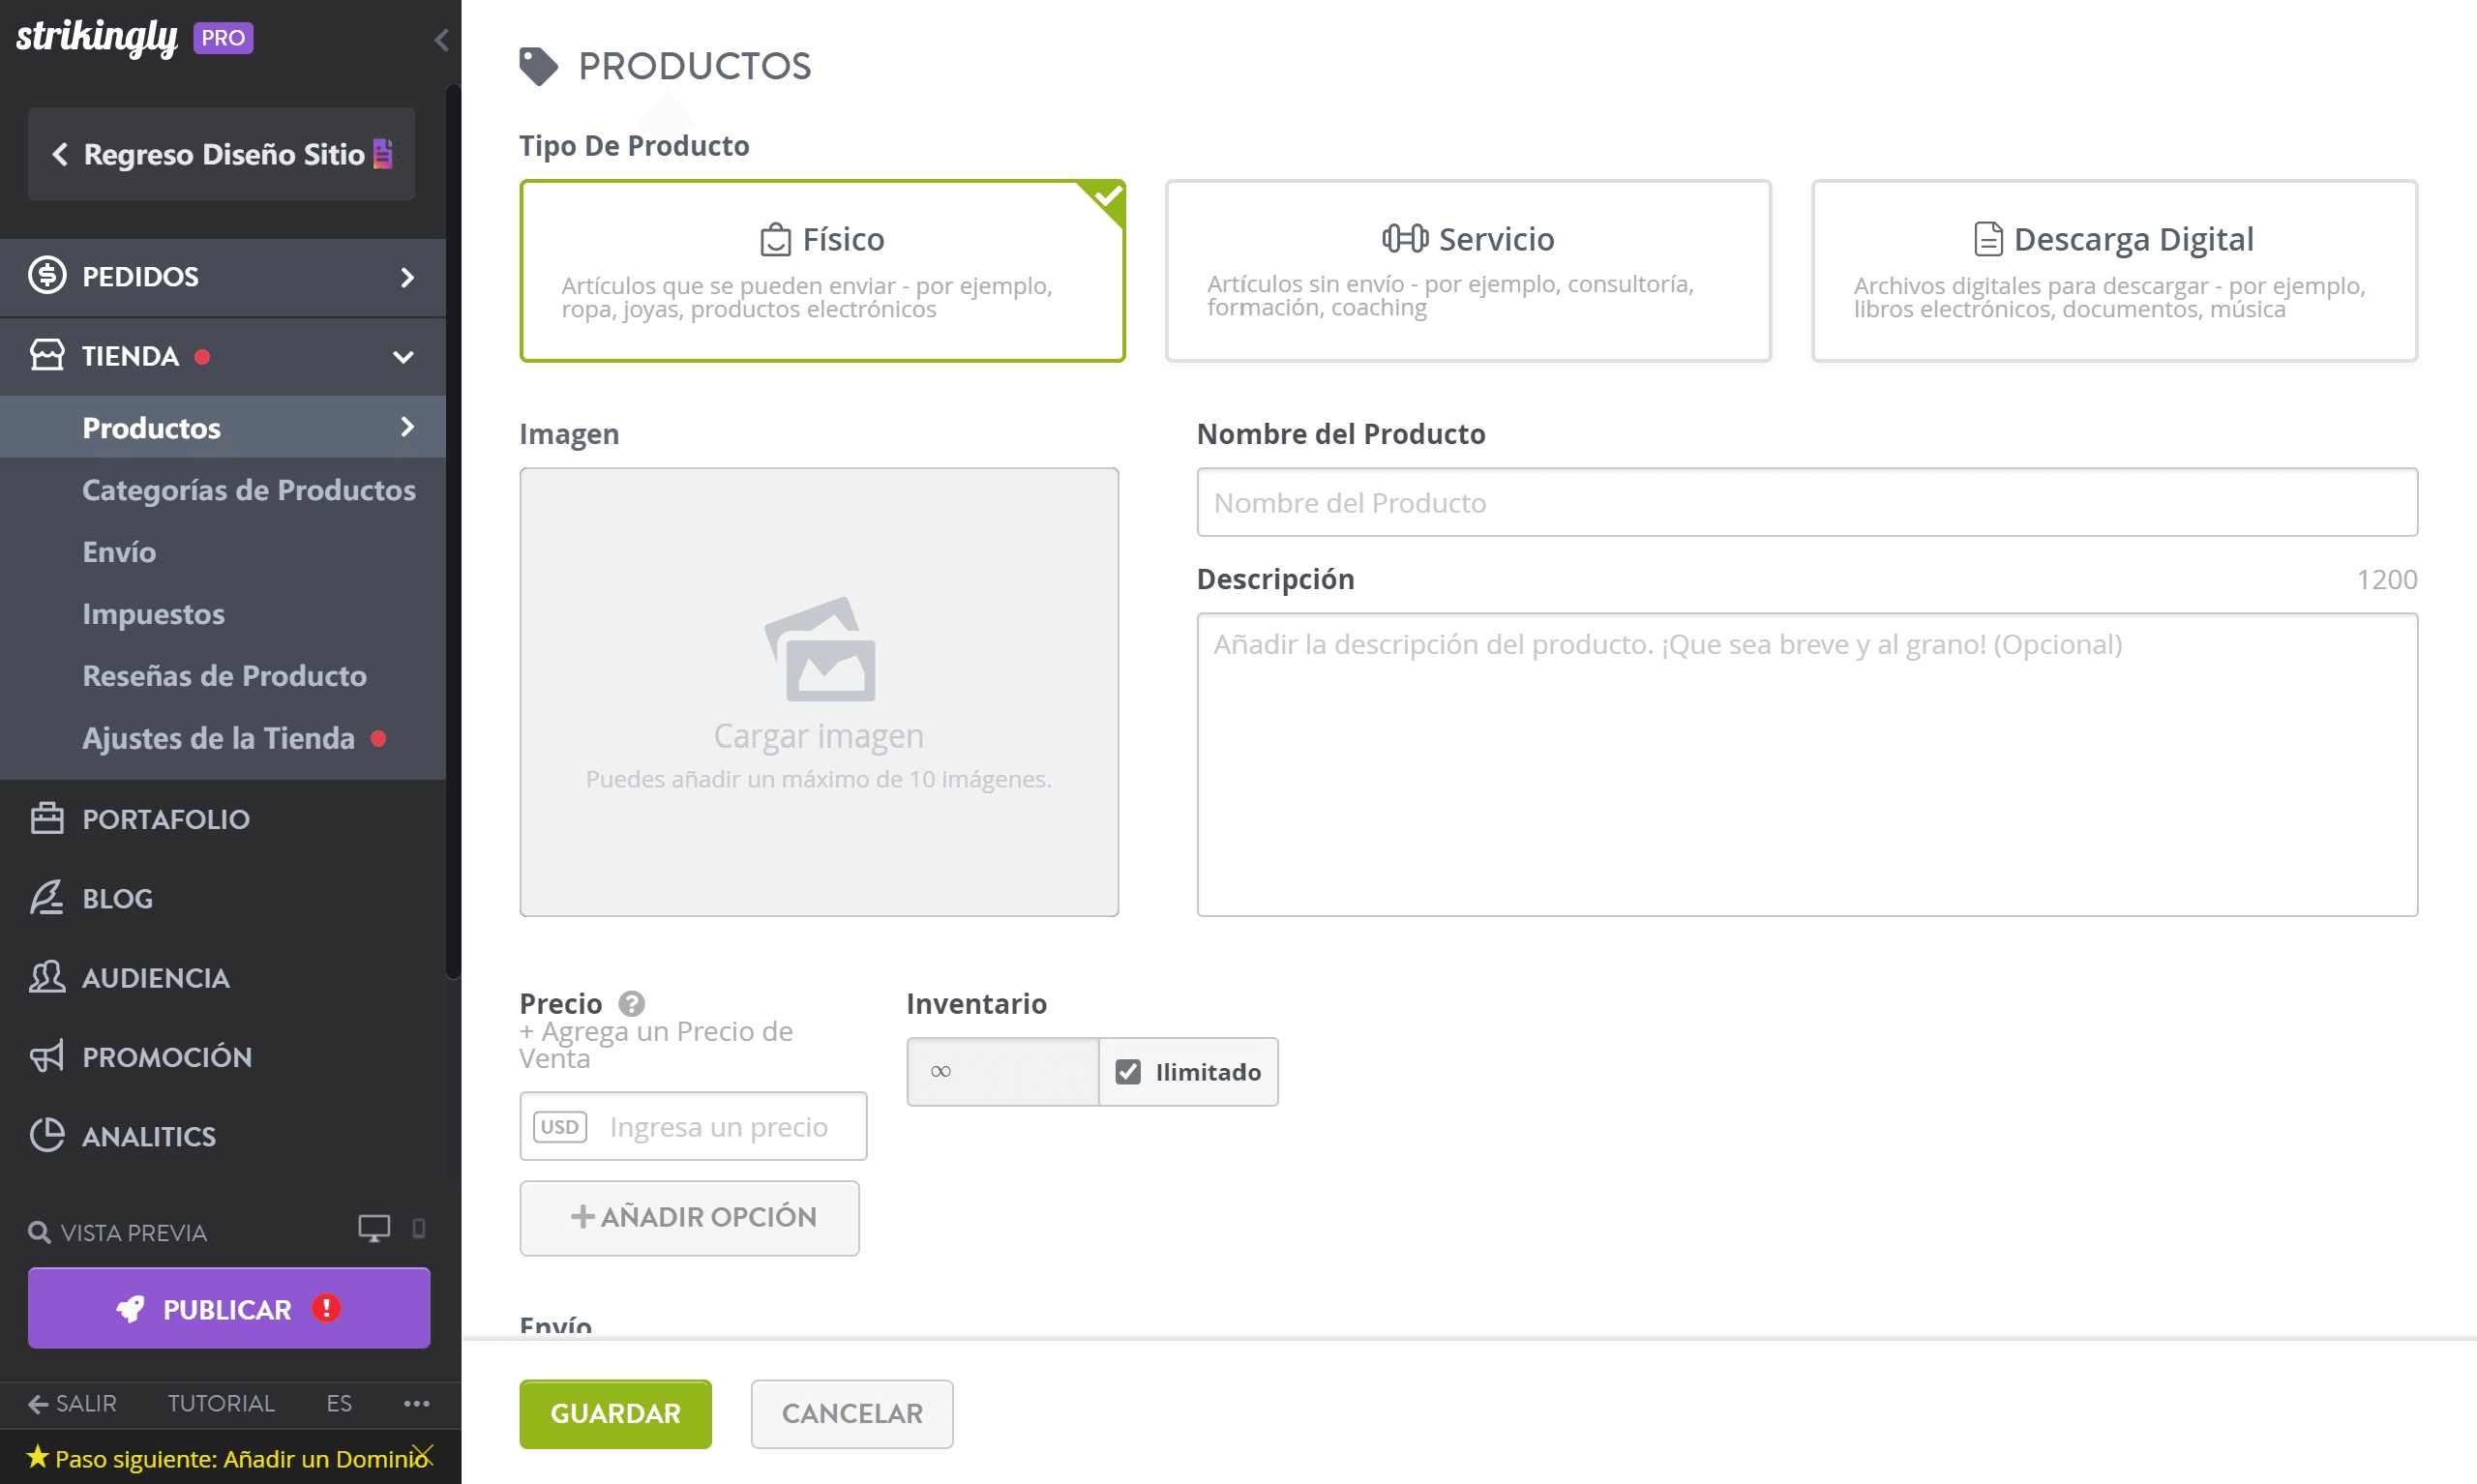Click the Cancelar button
The width and height of the screenshot is (2477, 1484).
pyautogui.click(x=852, y=1413)
